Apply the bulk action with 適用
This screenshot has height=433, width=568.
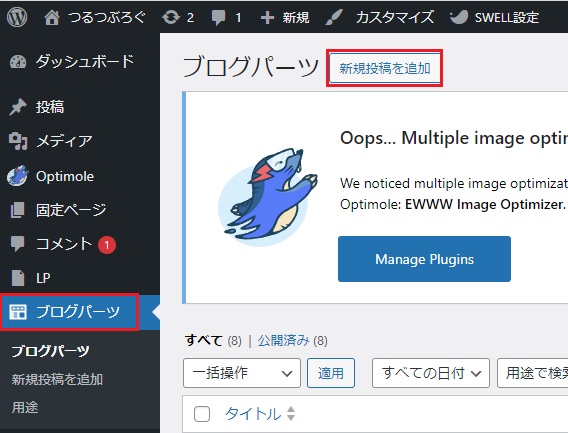click(331, 373)
